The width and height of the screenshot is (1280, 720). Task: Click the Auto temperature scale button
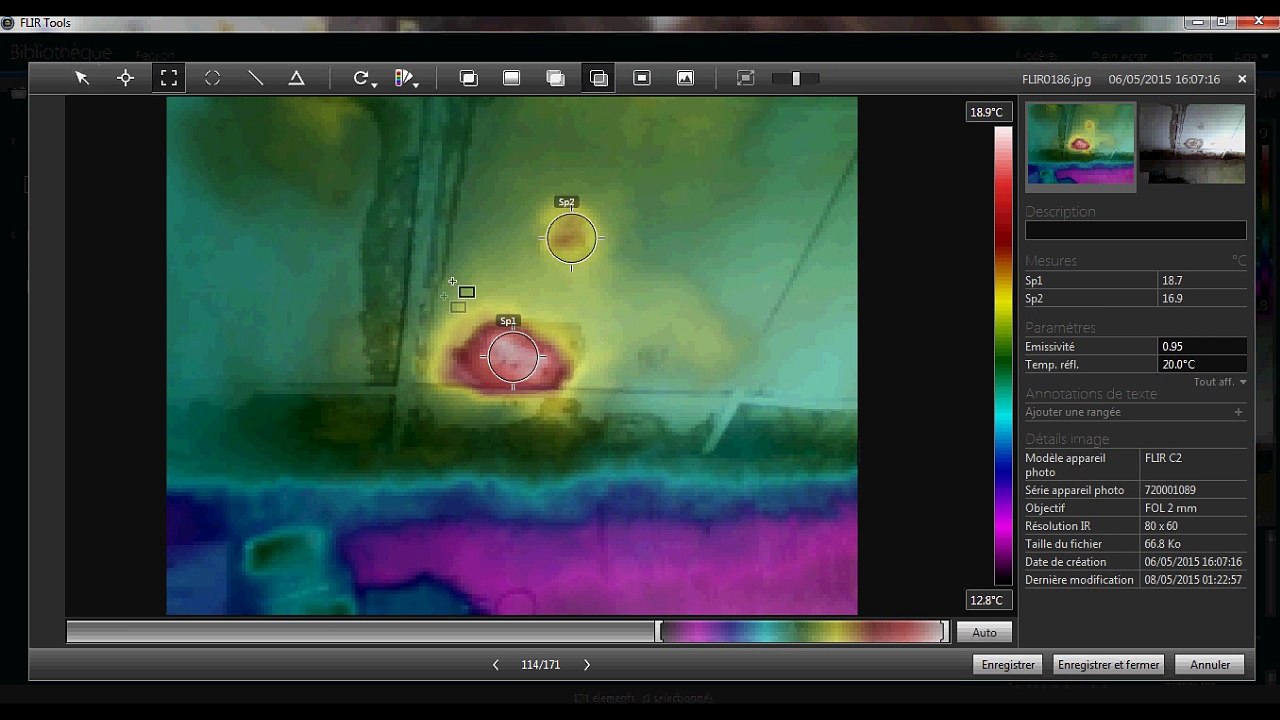(x=984, y=632)
